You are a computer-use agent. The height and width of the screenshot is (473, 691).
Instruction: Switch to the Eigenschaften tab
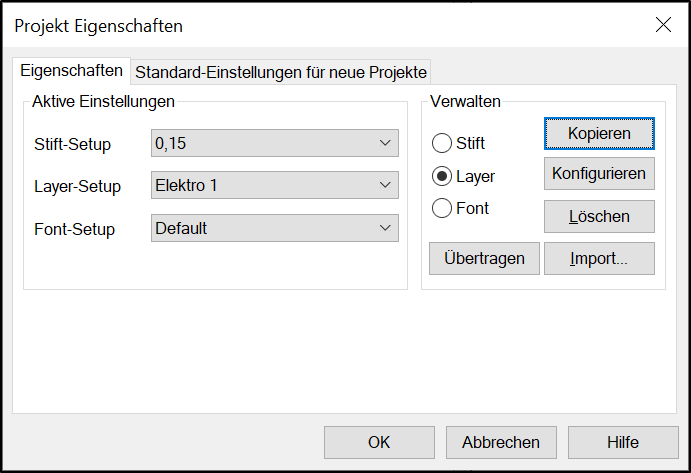71,71
